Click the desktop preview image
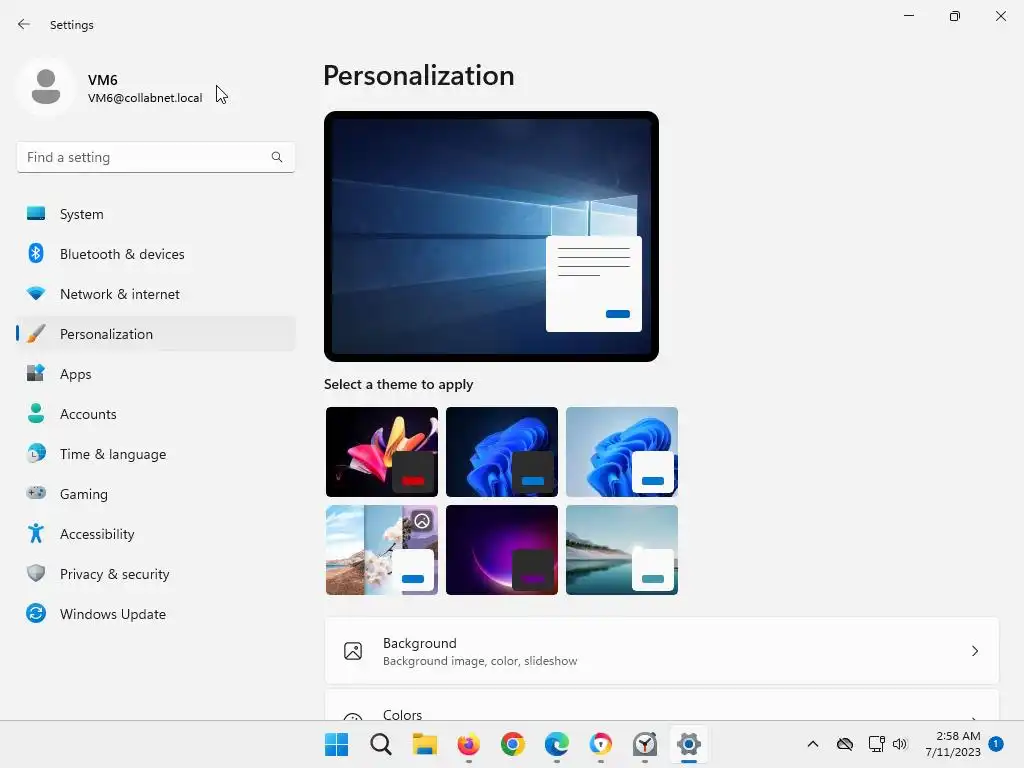1024x768 pixels. point(491,236)
